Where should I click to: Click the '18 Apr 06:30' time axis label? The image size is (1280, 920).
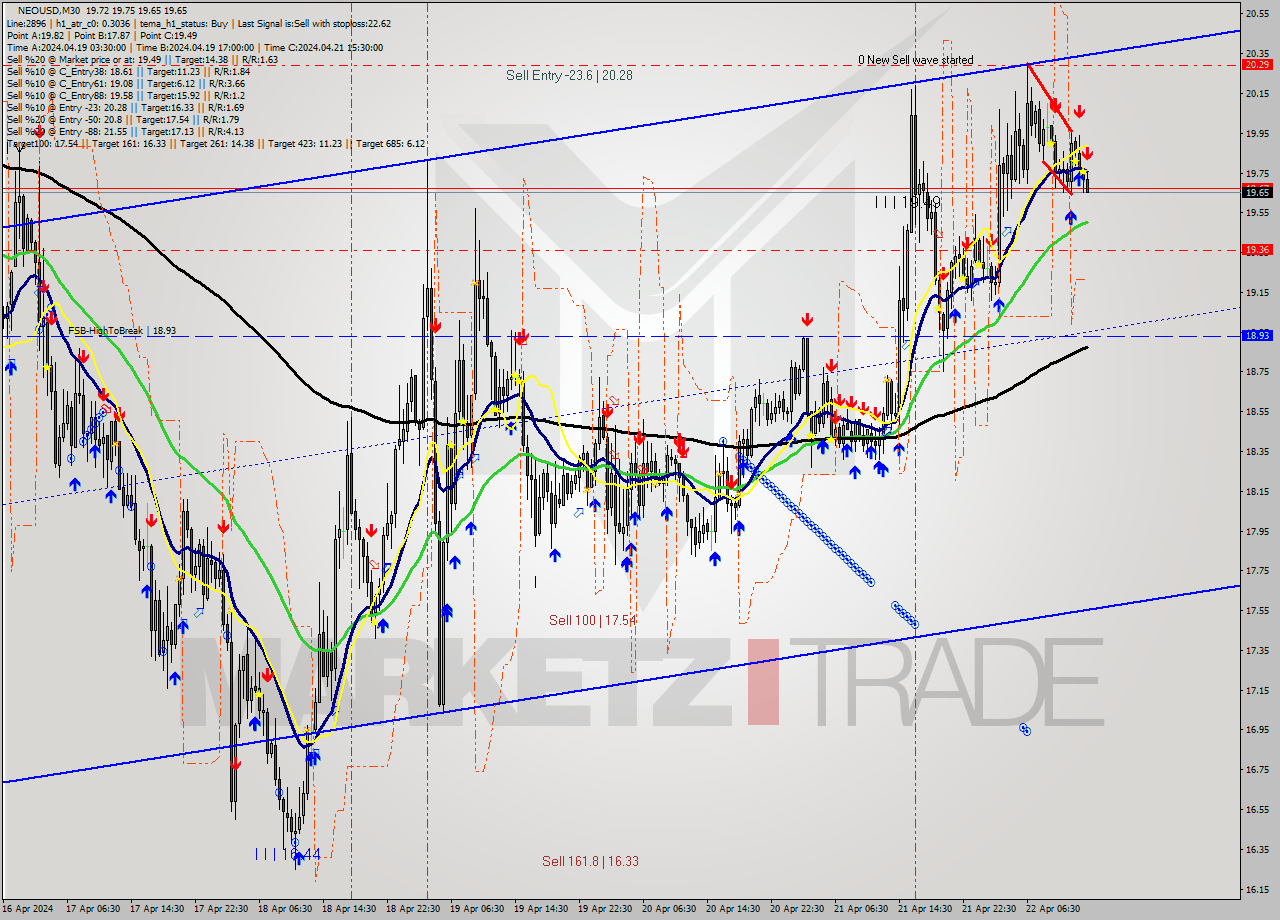pos(284,909)
